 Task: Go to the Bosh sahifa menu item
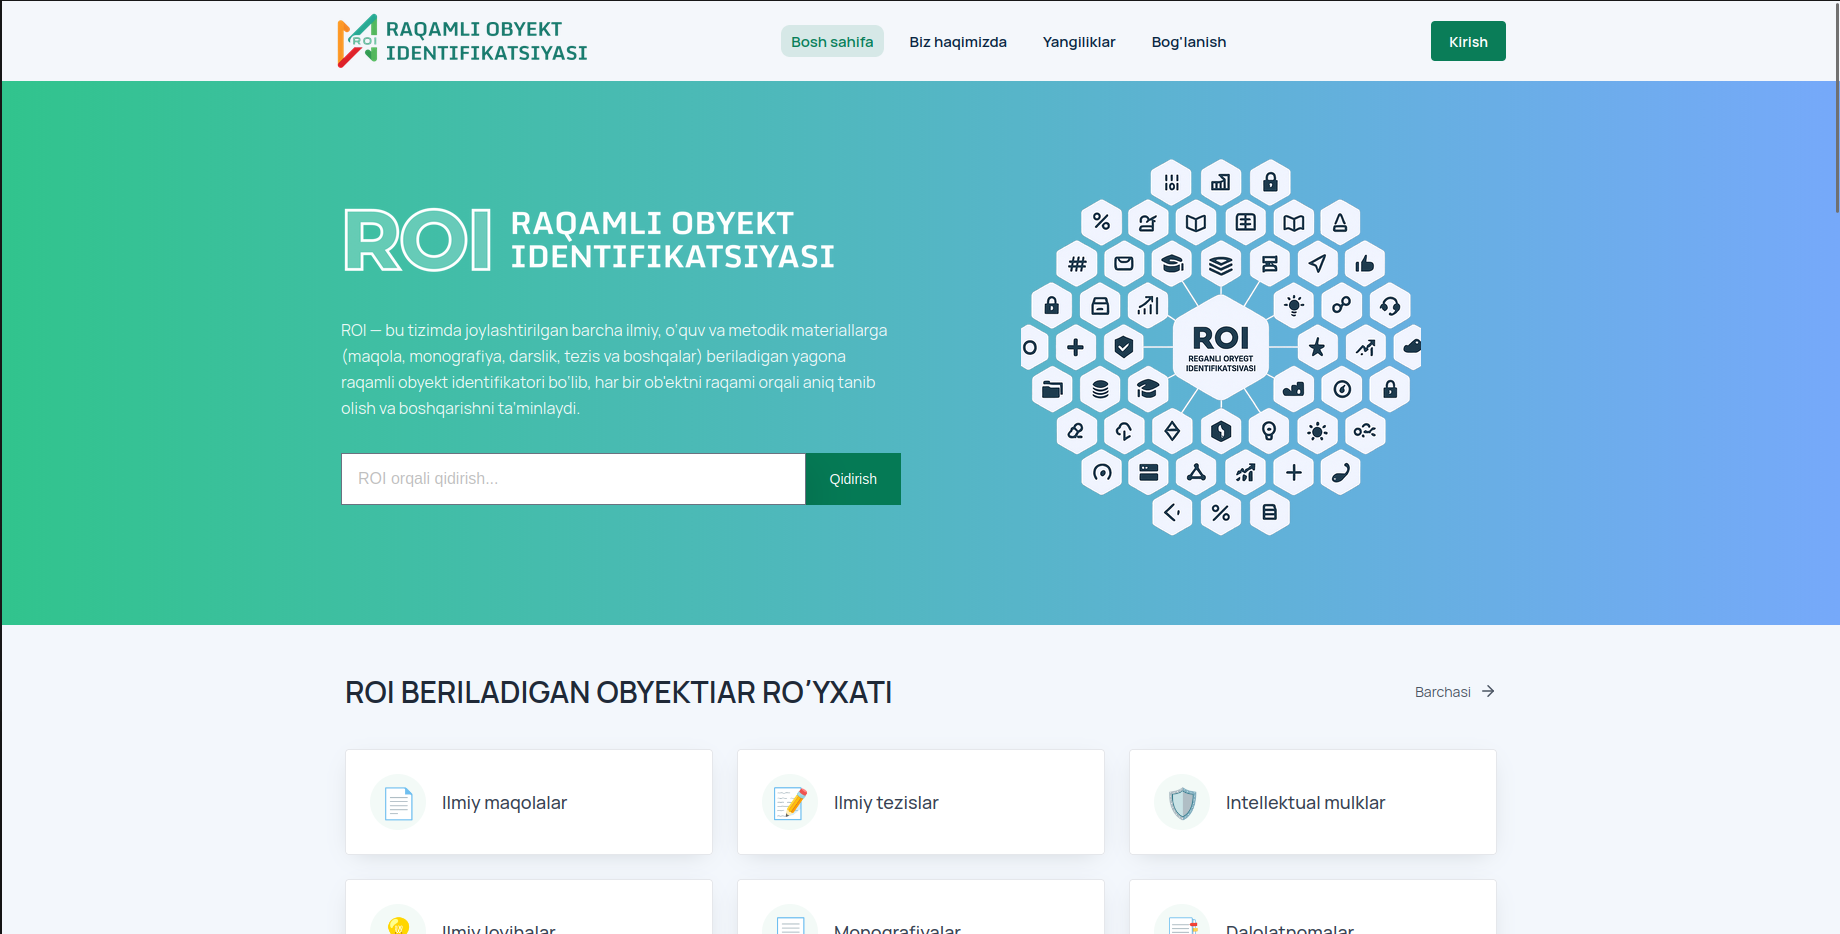click(x=831, y=42)
